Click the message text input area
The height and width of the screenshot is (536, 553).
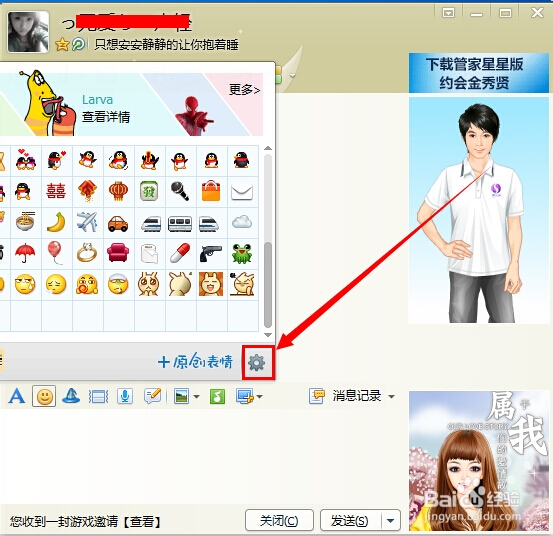205,457
